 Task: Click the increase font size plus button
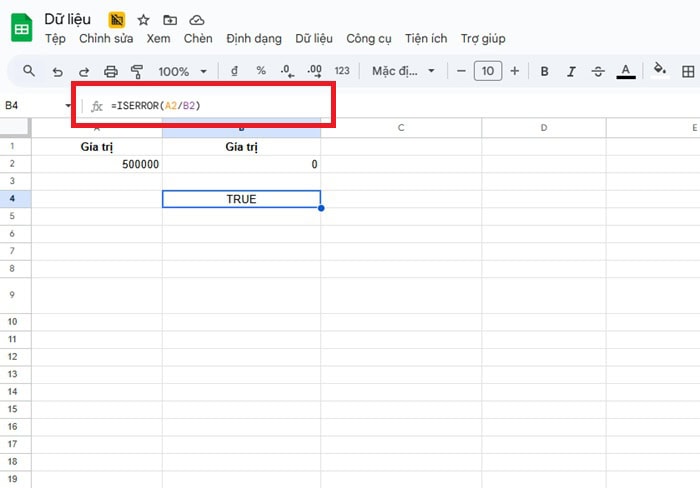[x=515, y=71]
